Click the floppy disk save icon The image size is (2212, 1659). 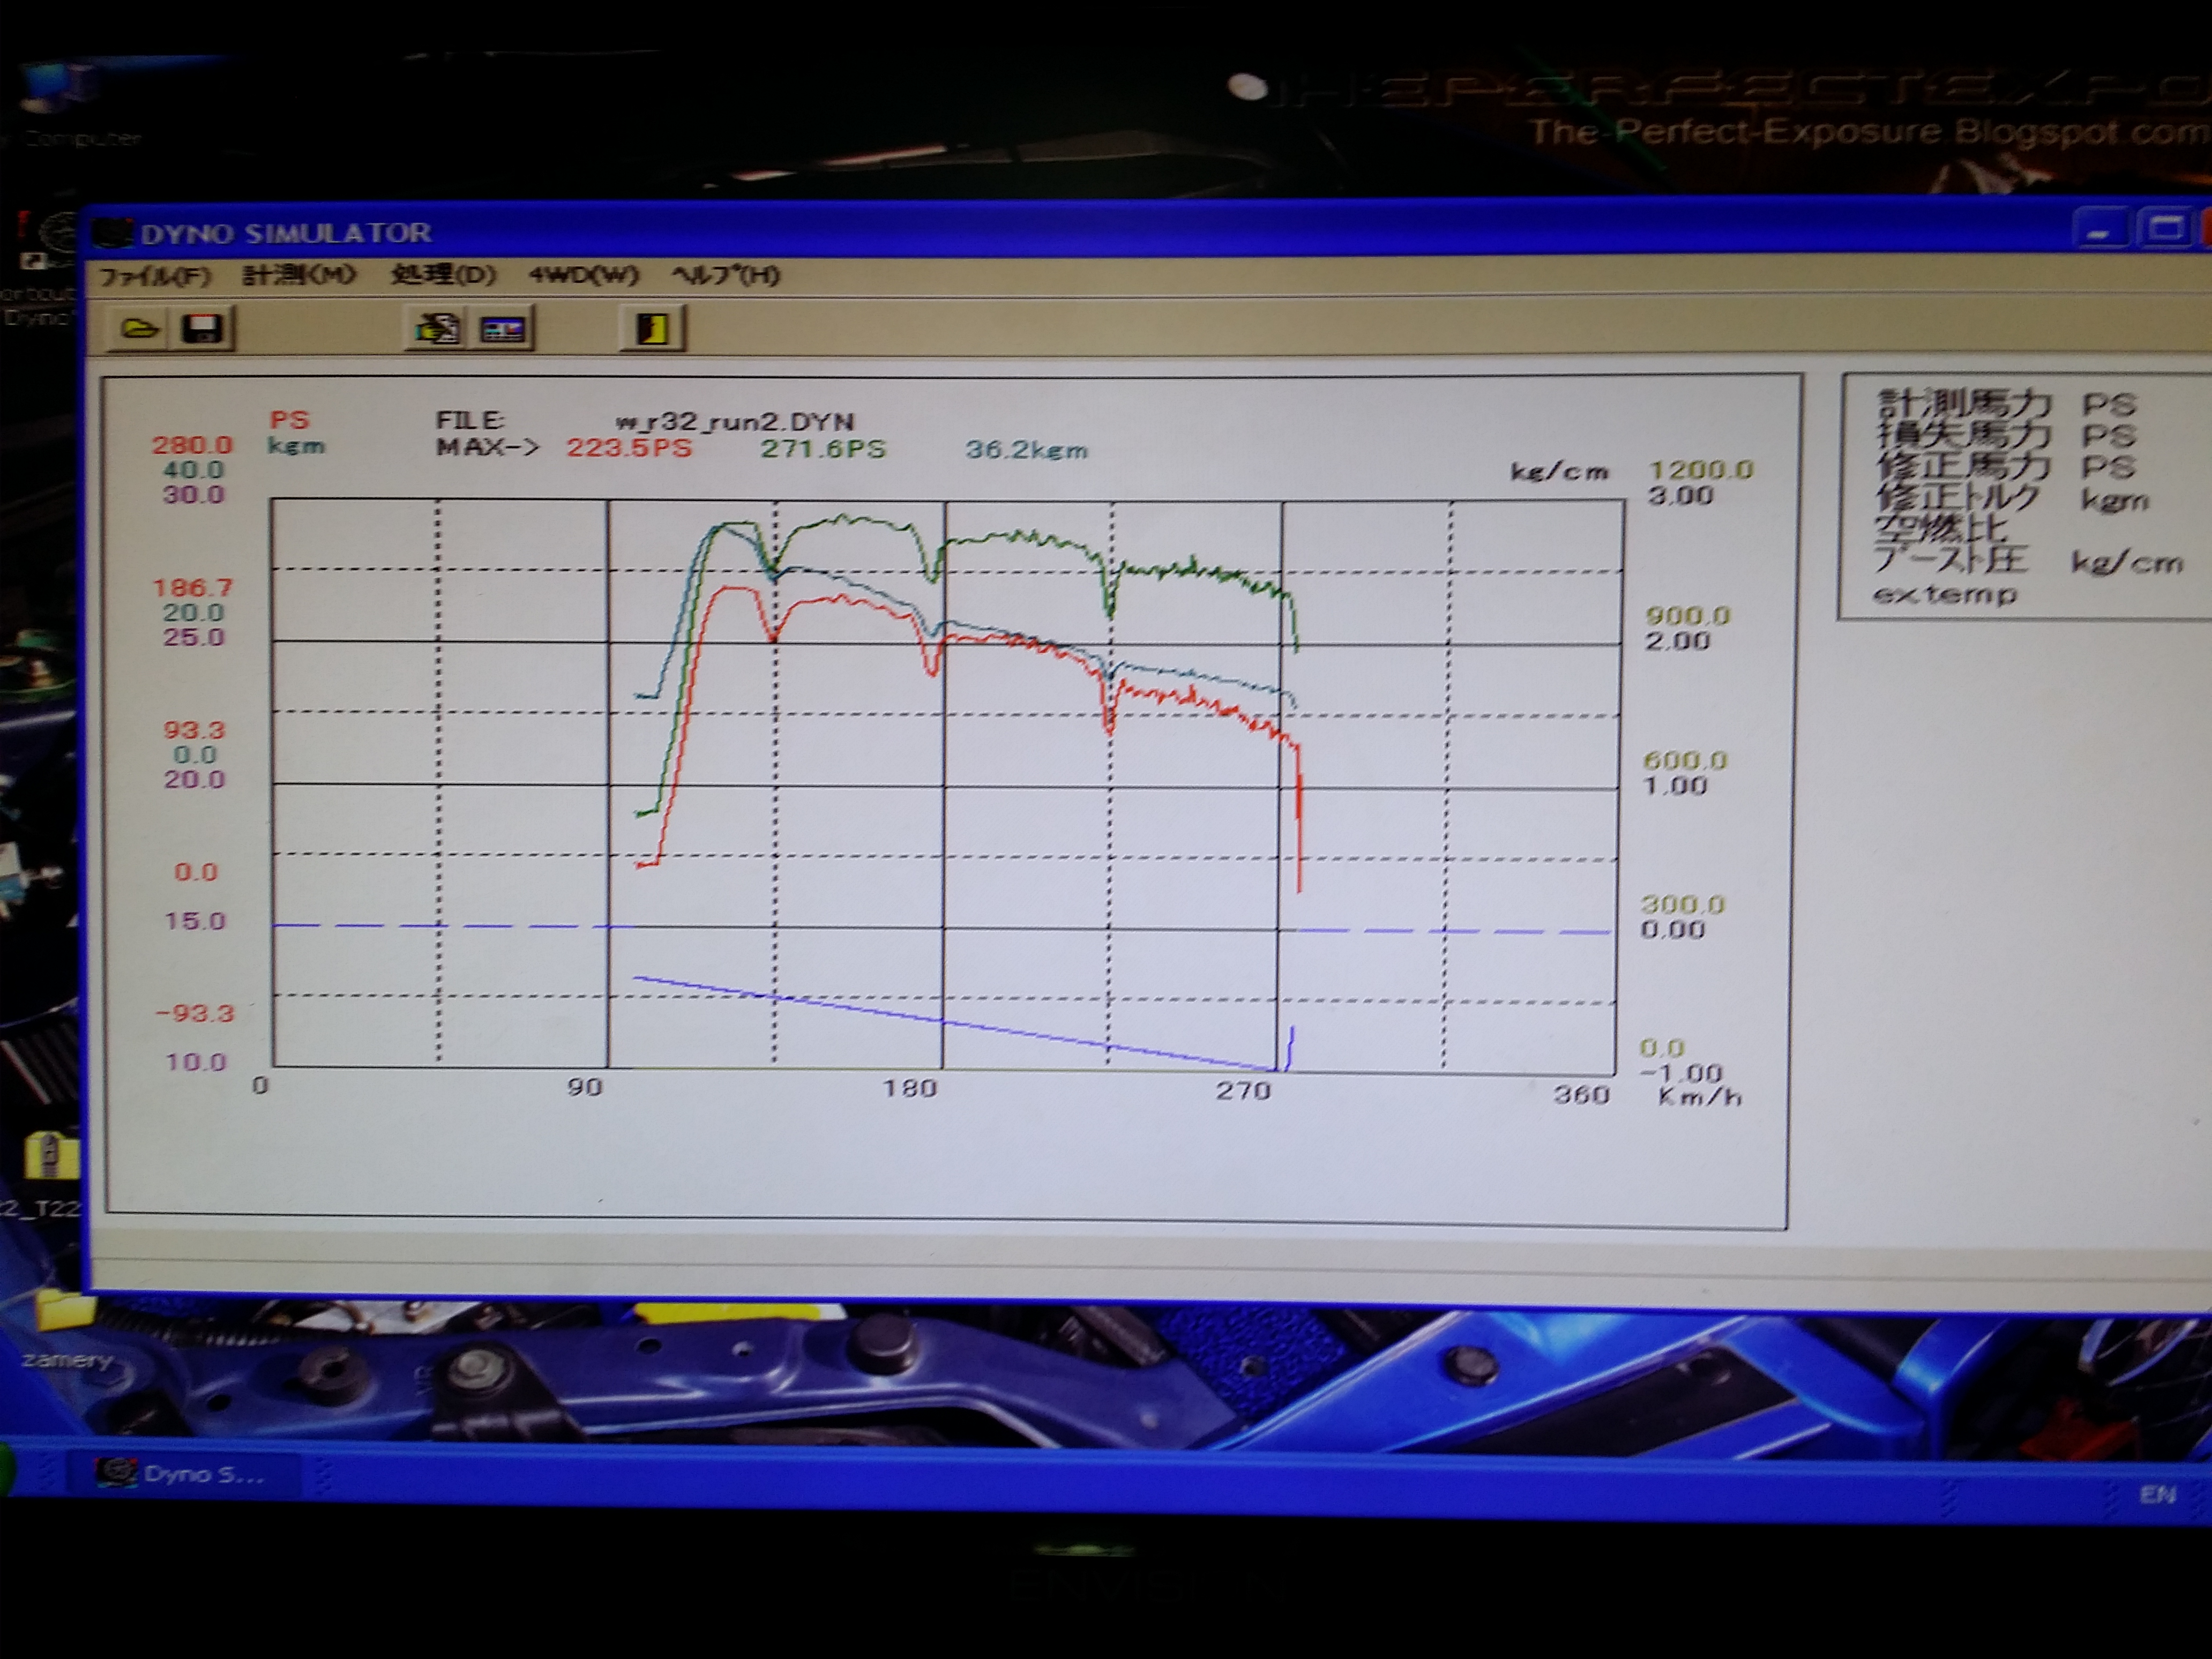coord(203,328)
